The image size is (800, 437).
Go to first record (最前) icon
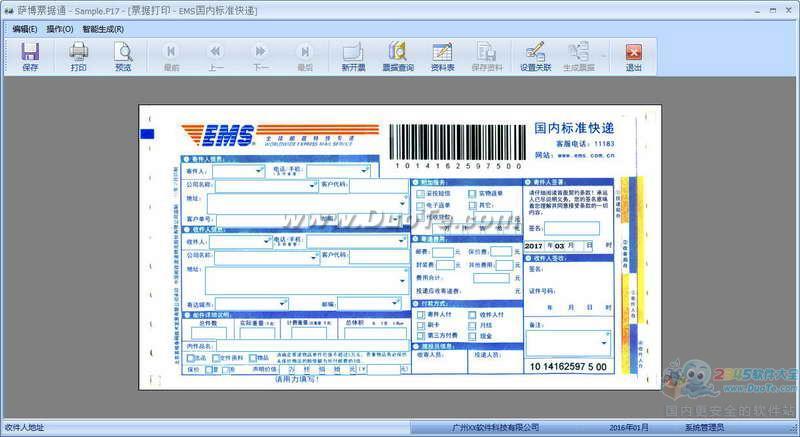point(171,53)
